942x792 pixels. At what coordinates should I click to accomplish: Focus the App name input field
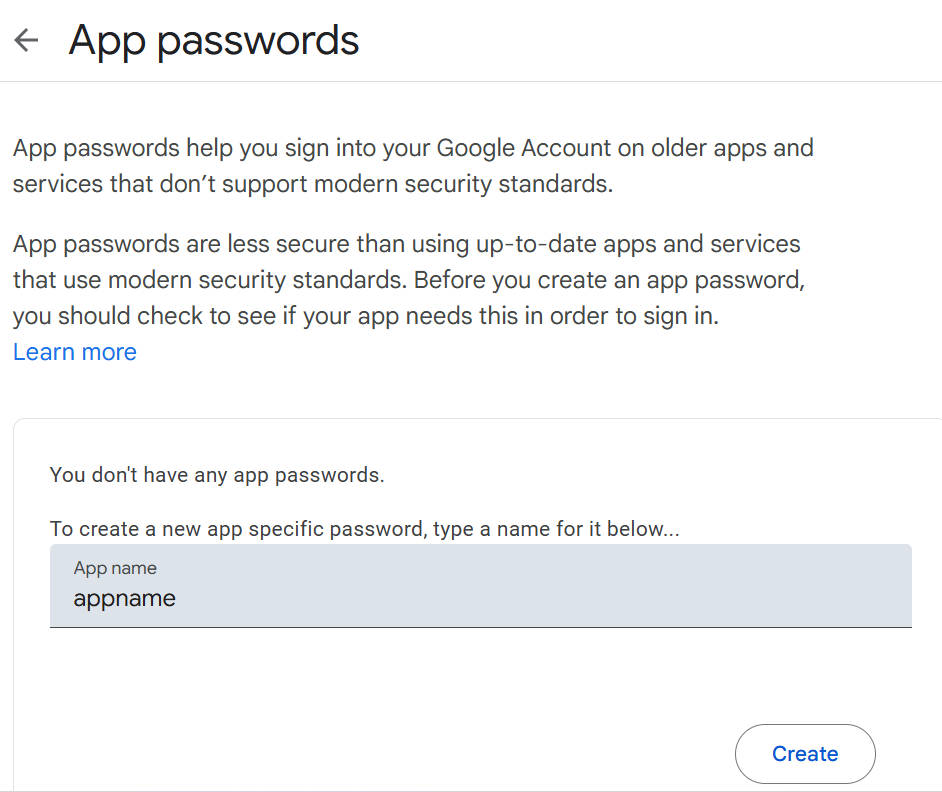pyautogui.click(x=480, y=586)
